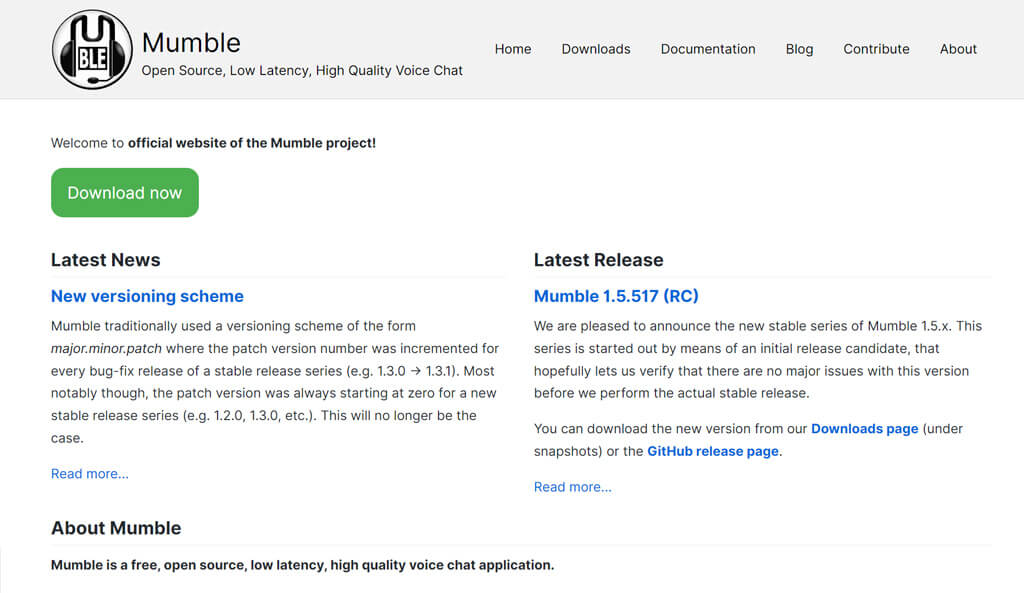This screenshot has height=593, width=1024.
Task: Open the Home menu item
Action: point(513,49)
